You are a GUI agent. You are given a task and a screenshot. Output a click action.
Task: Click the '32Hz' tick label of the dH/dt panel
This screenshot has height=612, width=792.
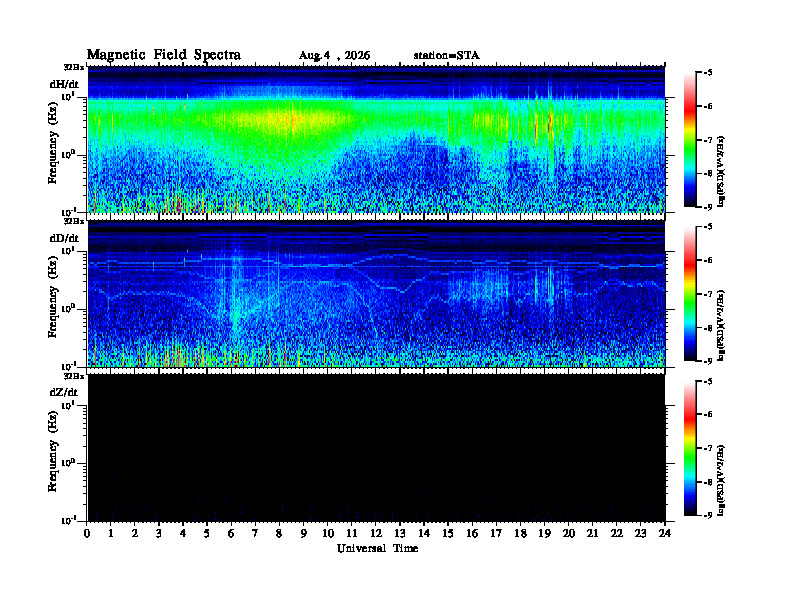[73, 67]
